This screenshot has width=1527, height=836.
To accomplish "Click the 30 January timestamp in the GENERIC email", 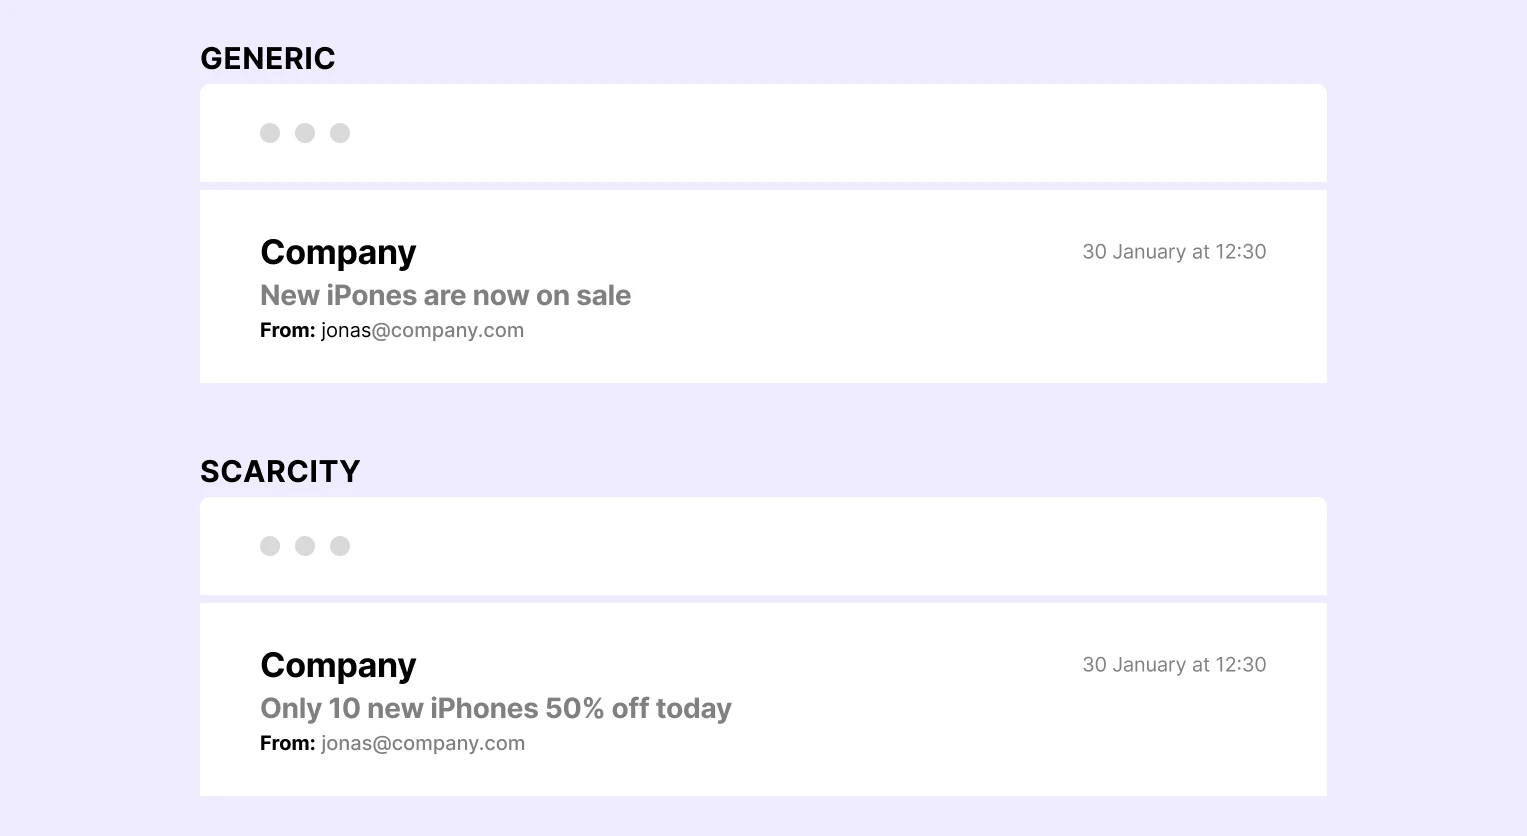I will point(1174,252).
